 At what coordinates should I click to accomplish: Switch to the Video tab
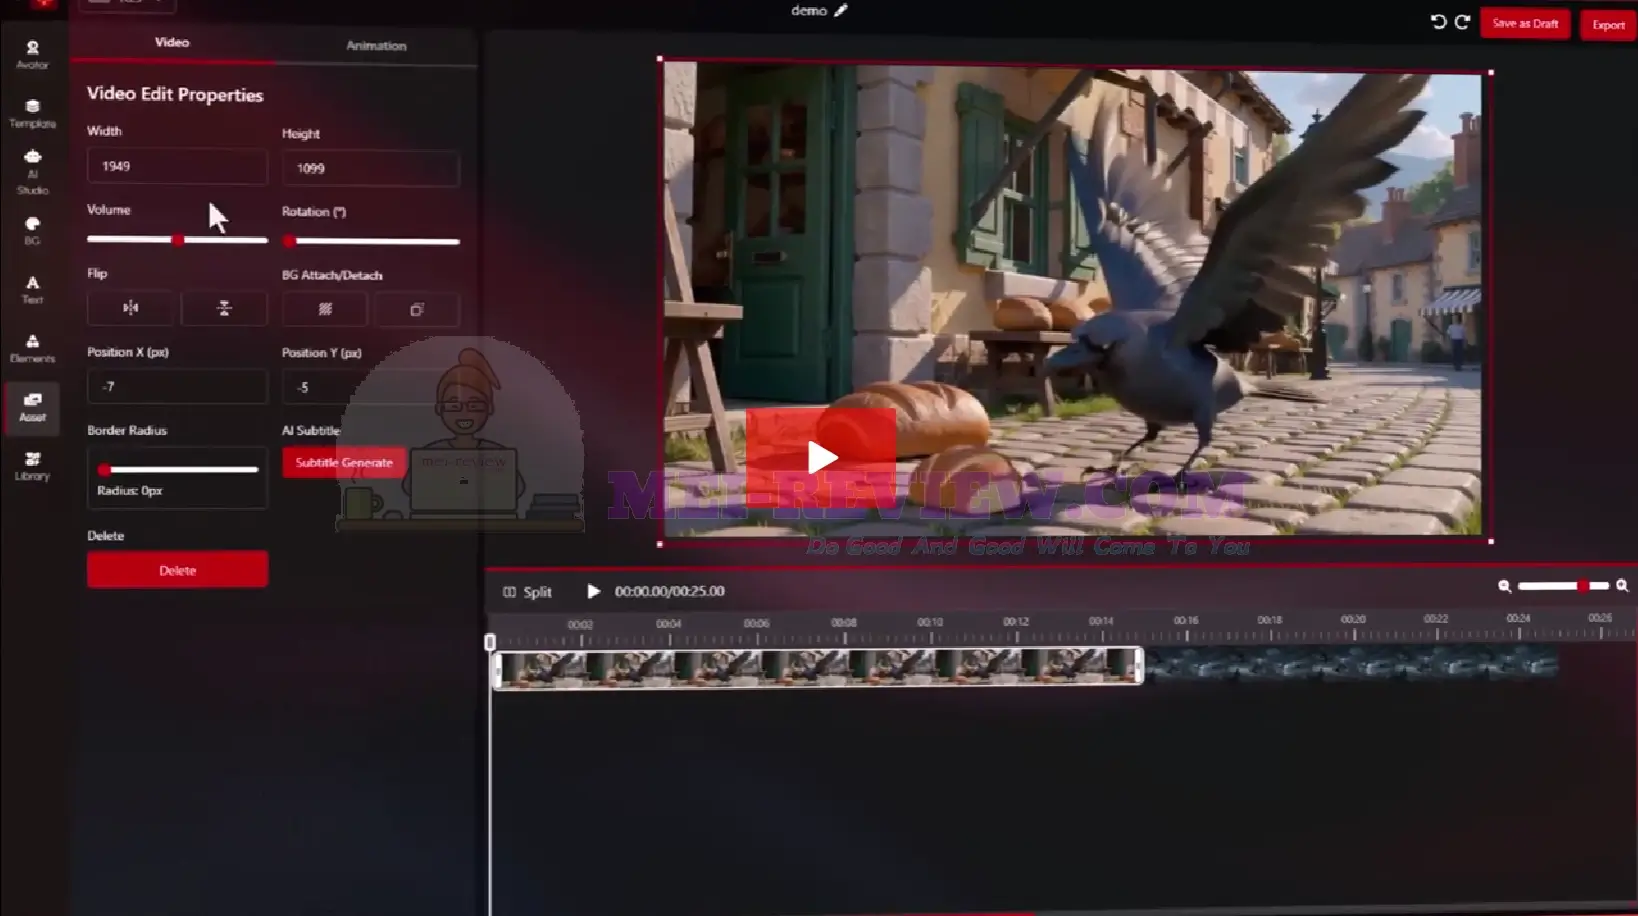pyautogui.click(x=172, y=43)
